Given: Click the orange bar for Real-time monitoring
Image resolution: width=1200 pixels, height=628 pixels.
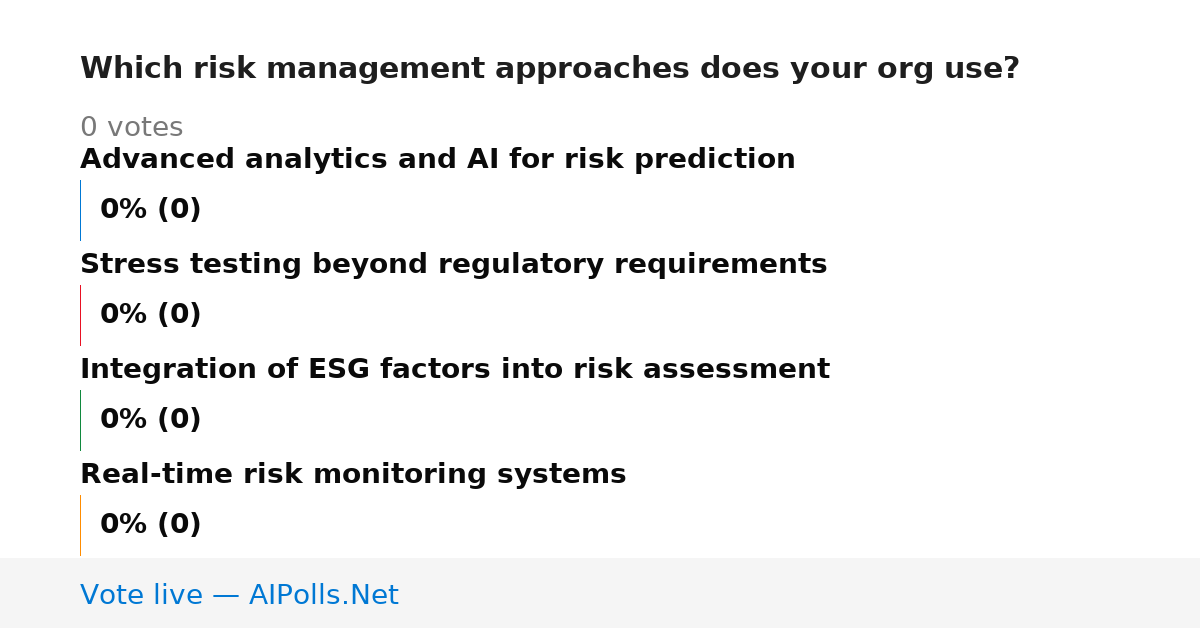Looking at the screenshot, I should tap(80, 525).
